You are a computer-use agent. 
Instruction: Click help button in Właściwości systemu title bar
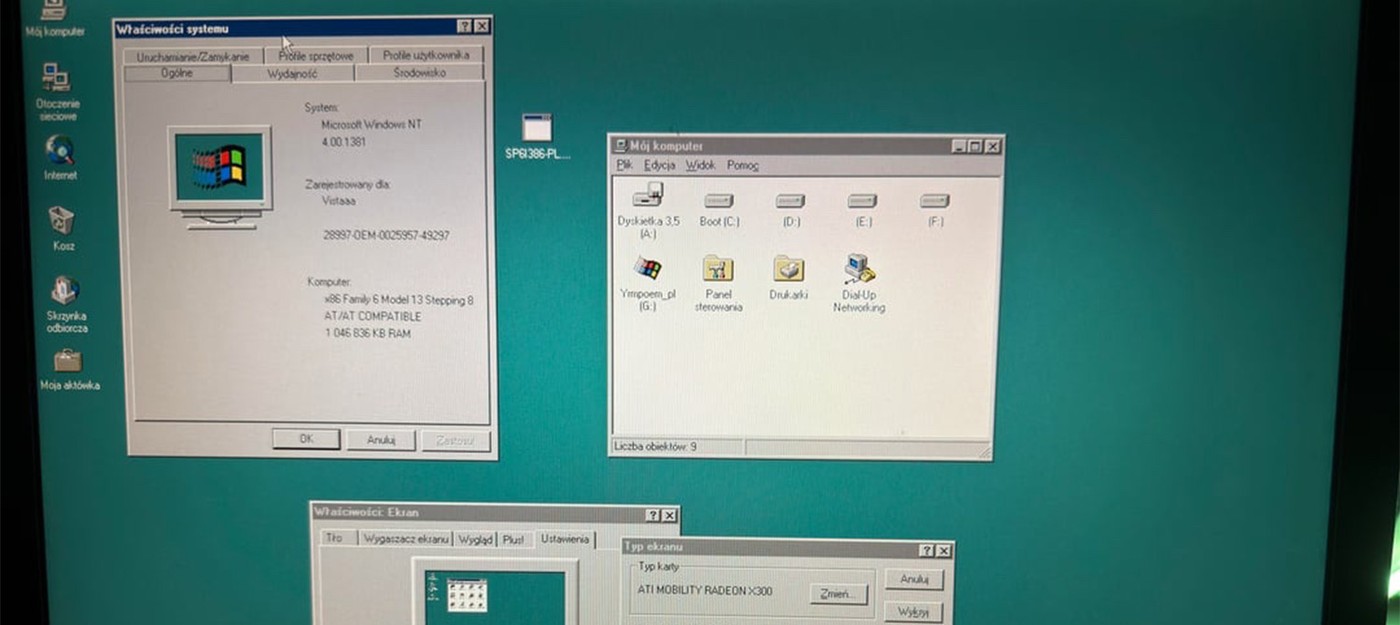pos(464,26)
